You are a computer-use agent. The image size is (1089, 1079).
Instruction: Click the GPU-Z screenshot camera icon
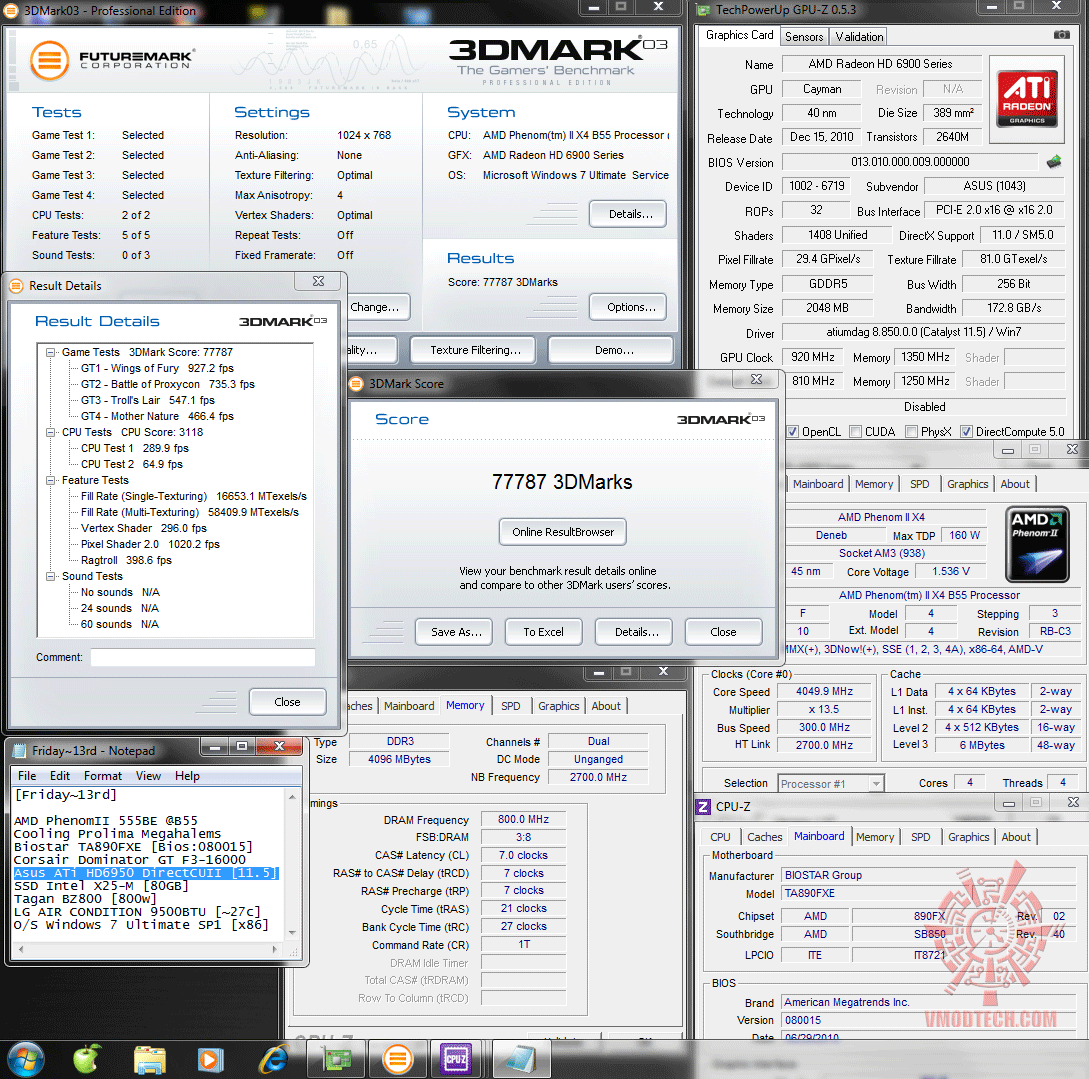(1061, 35)
